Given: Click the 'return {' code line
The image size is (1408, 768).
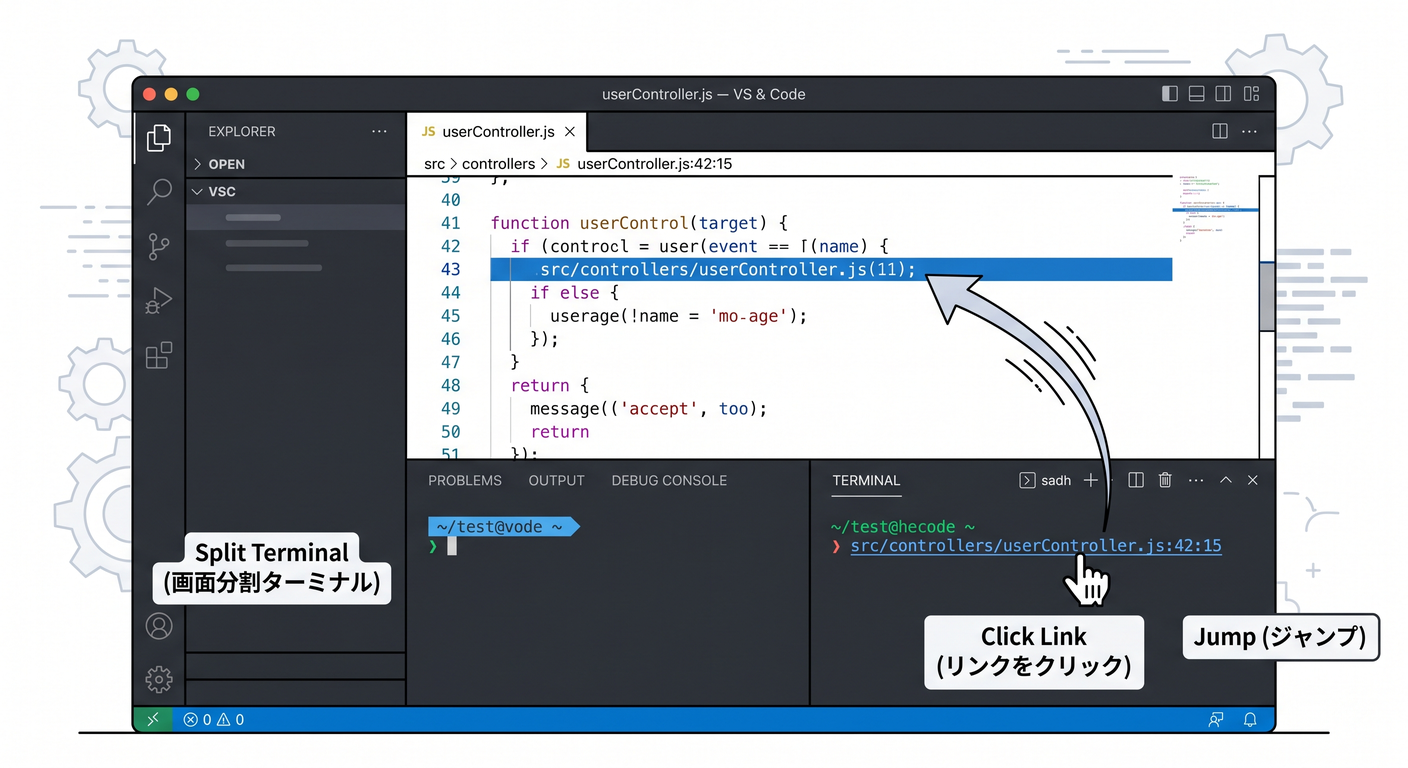Looking at the screenshot, I should [550, 385].
